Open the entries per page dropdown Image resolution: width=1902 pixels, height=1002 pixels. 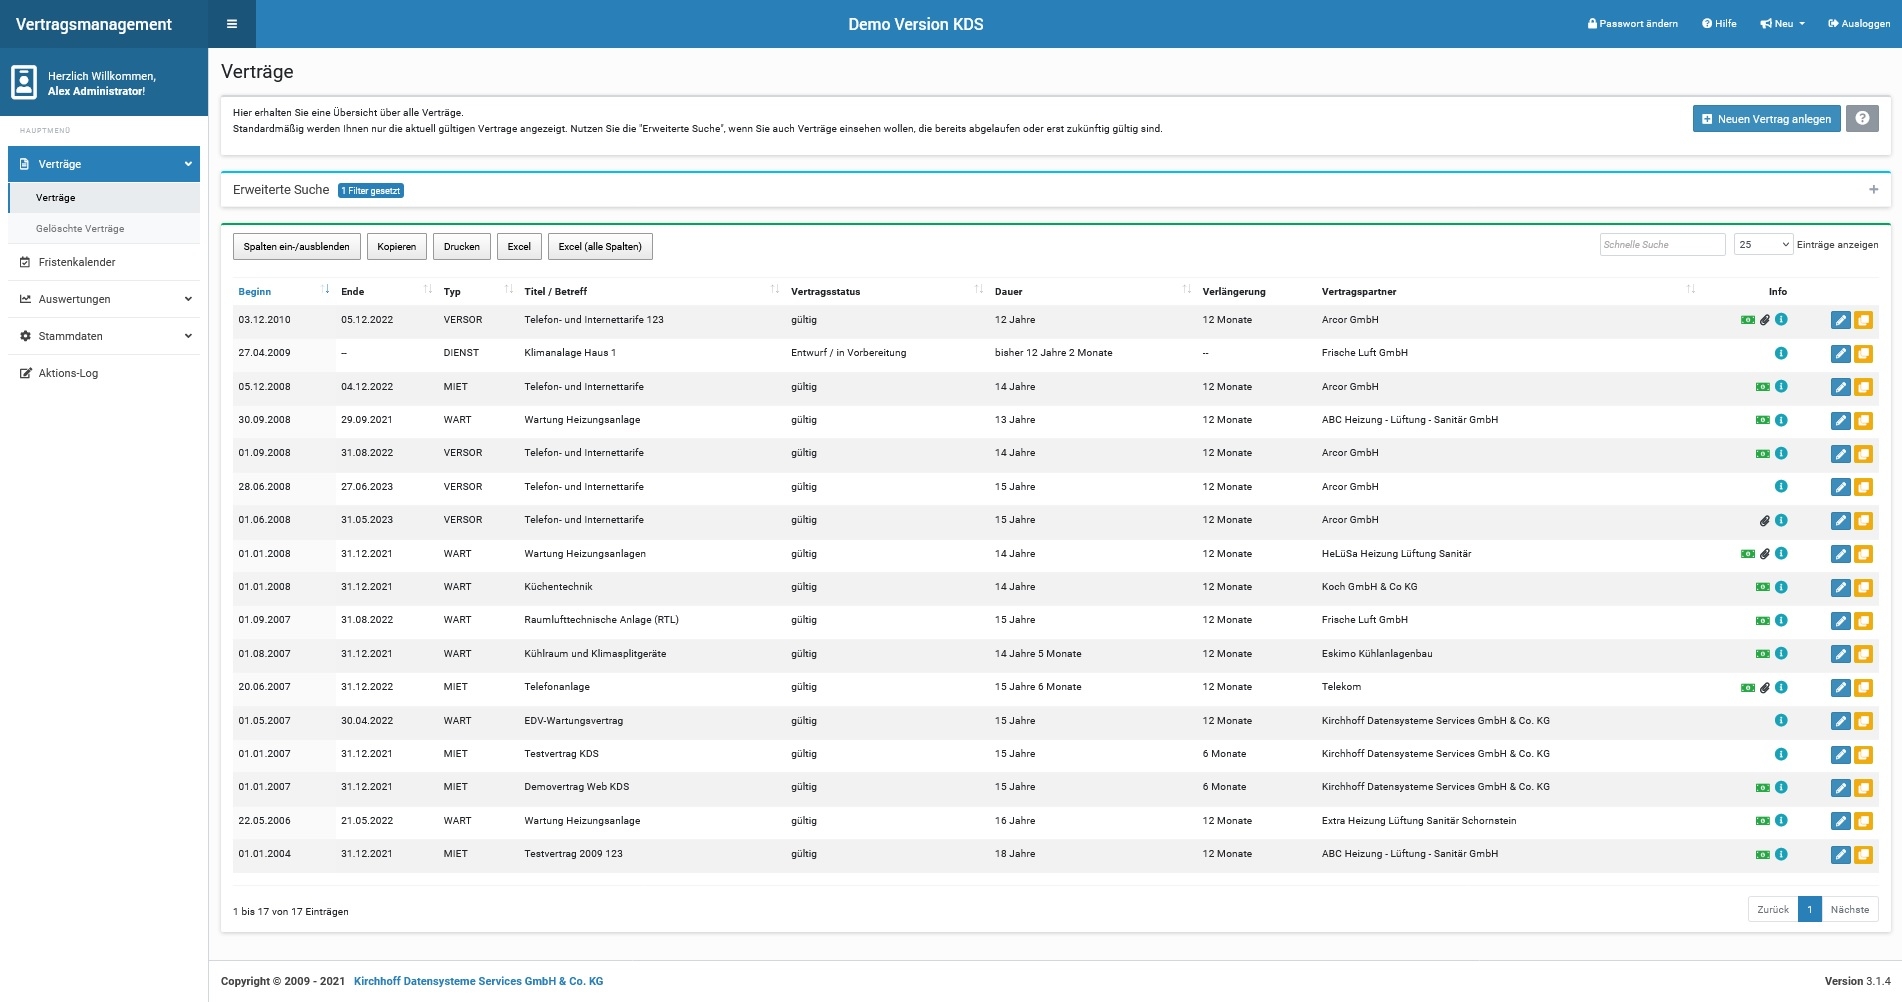pyautogui.click(x=1763, y=245)
